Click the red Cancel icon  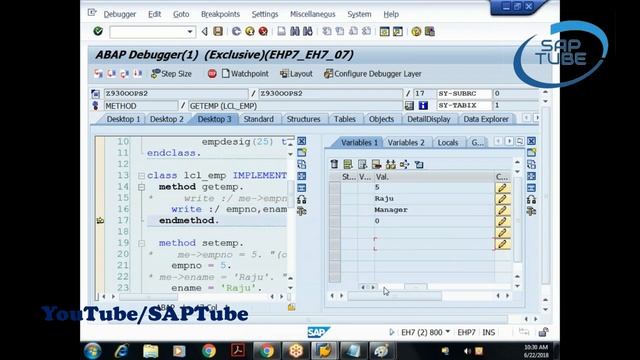[x=263, y=31]
